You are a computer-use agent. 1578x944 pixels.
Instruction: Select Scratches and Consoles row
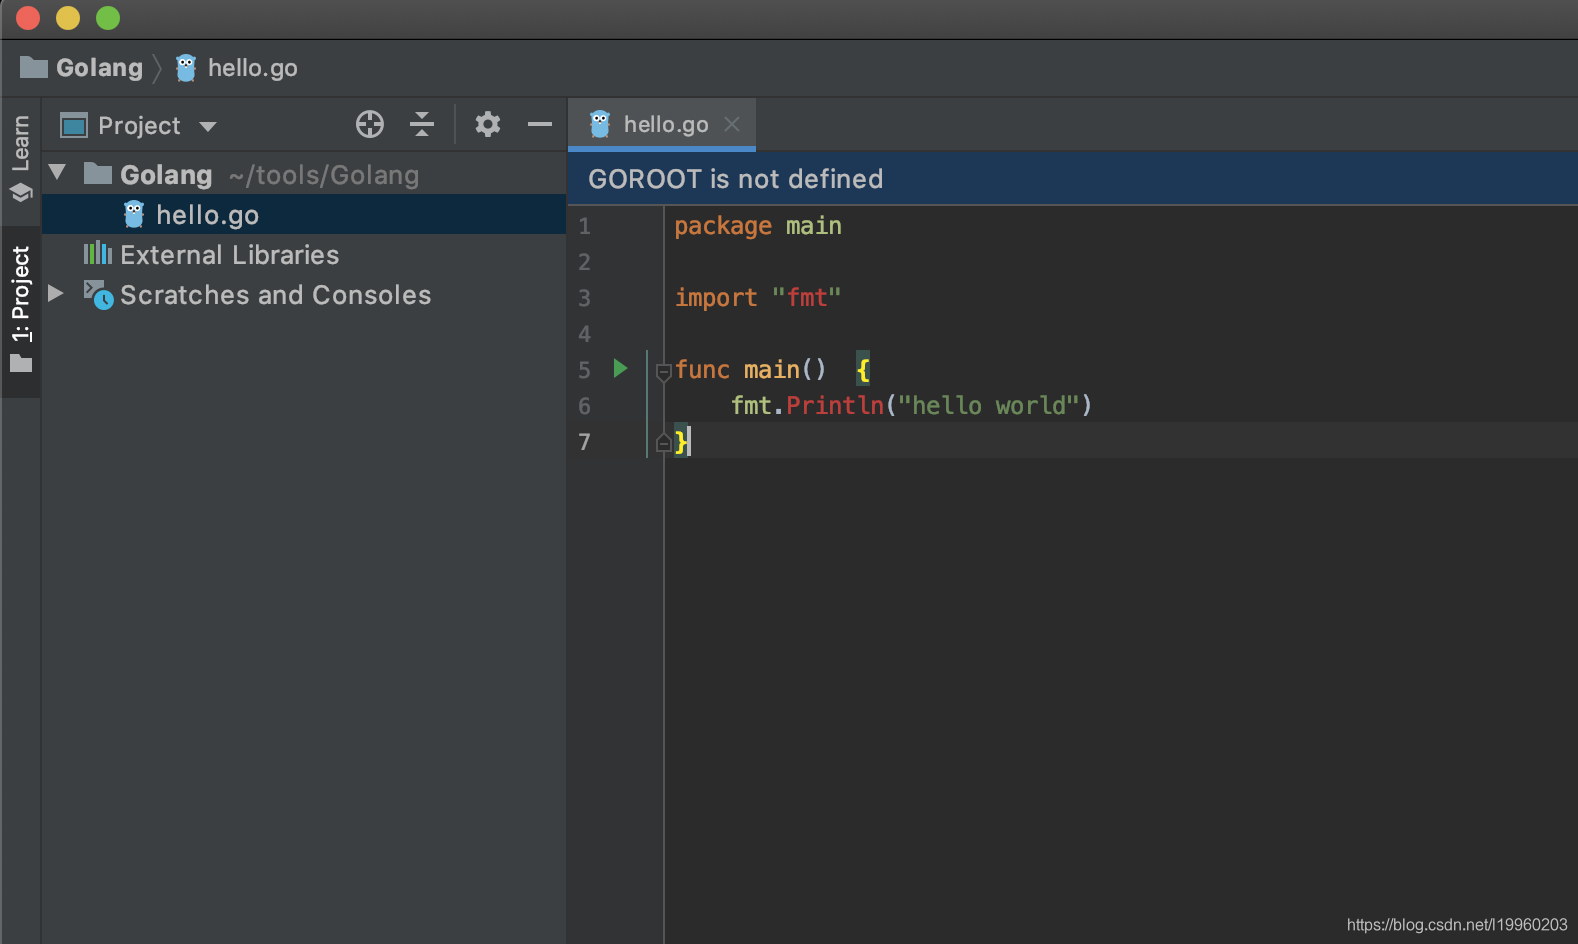[304, 294]
